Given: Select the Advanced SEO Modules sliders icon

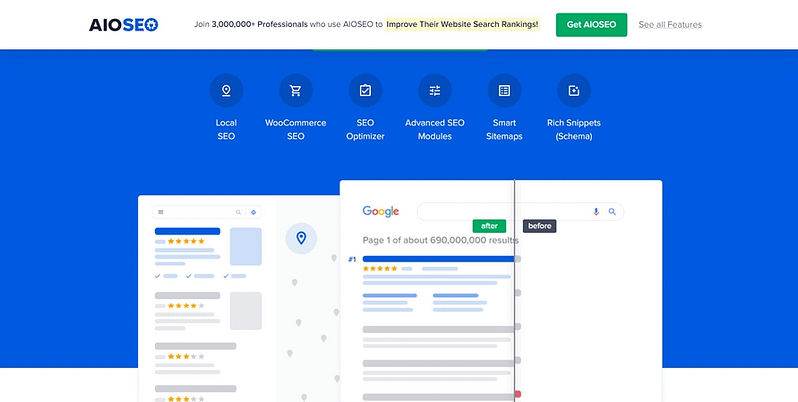Looking at the screenshot, I should click(x=435, y=91).
